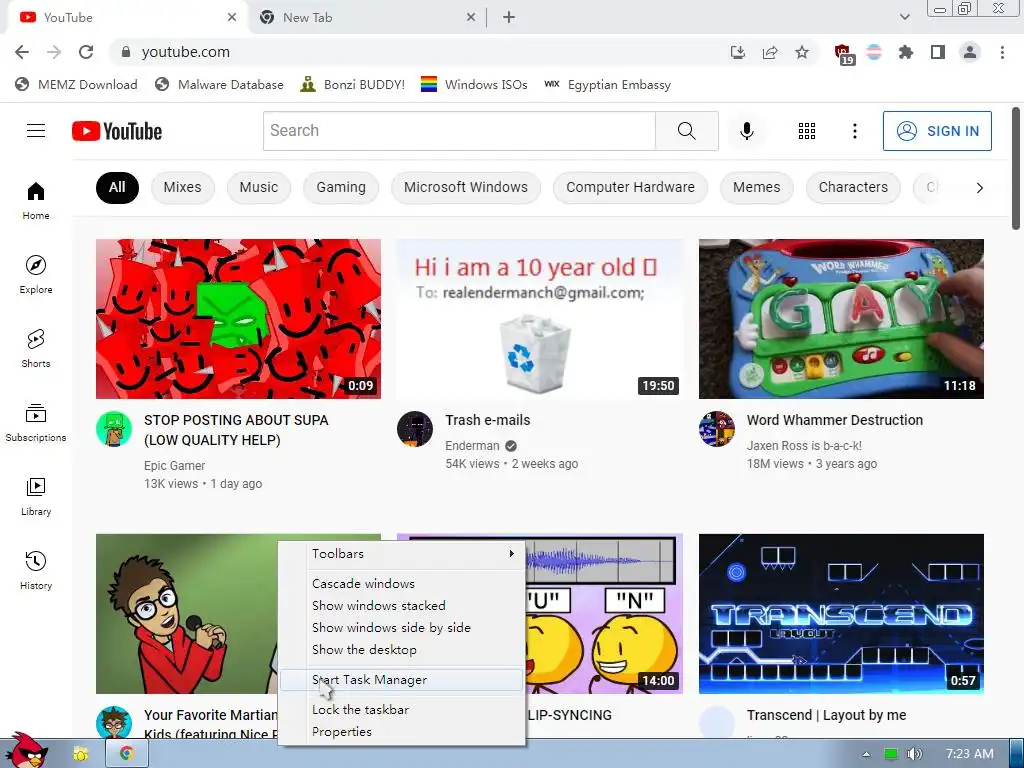Open History in the sidebar
This screenshot has width=1024, height=768.
click(36, 571)
